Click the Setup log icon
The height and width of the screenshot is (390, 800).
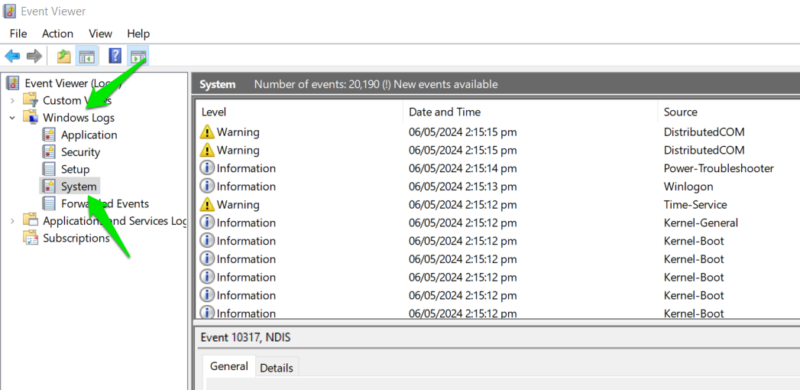[49, 169]
